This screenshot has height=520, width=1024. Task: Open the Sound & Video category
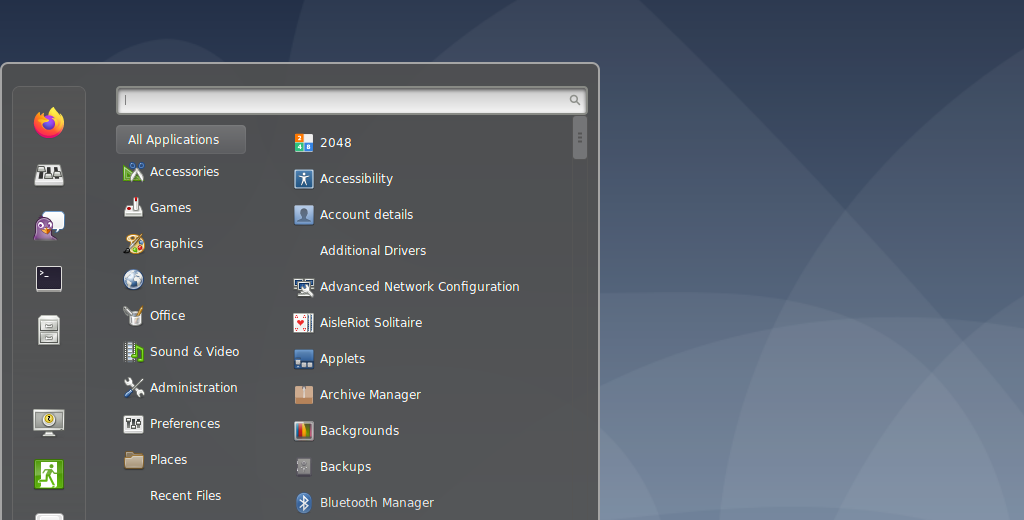tap(194, 352)
